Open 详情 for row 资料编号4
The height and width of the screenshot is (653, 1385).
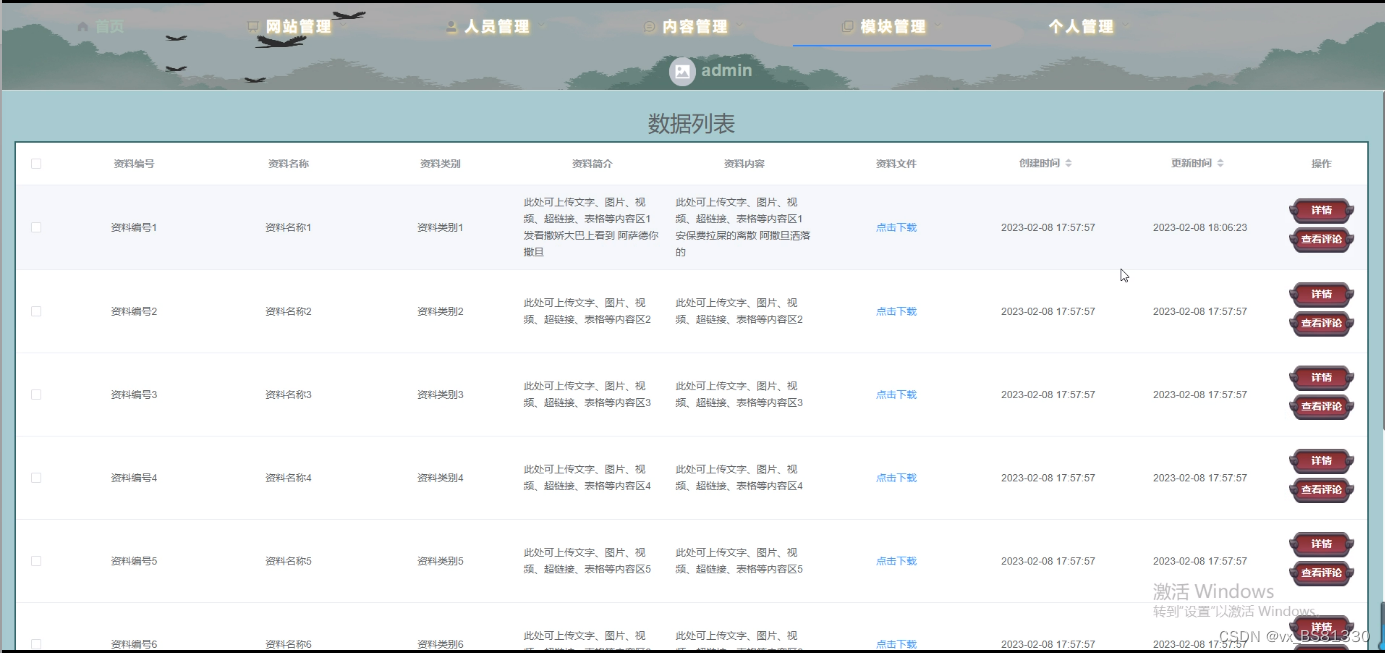pyautogui.click(x=1321, y=461)
